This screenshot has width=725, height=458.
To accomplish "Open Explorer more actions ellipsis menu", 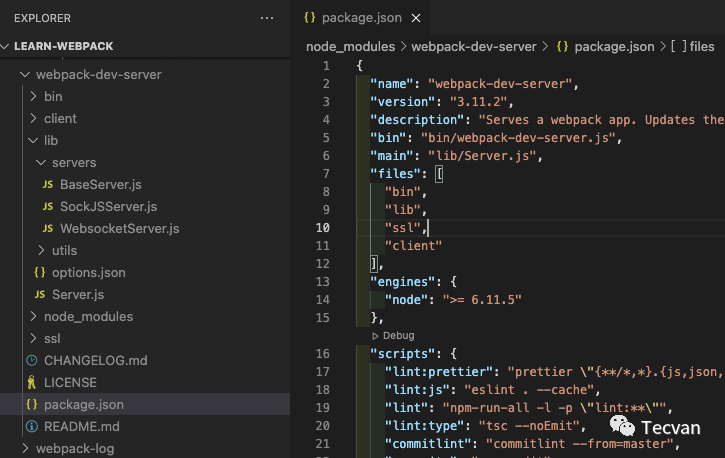I will click(x=267, y=18).
